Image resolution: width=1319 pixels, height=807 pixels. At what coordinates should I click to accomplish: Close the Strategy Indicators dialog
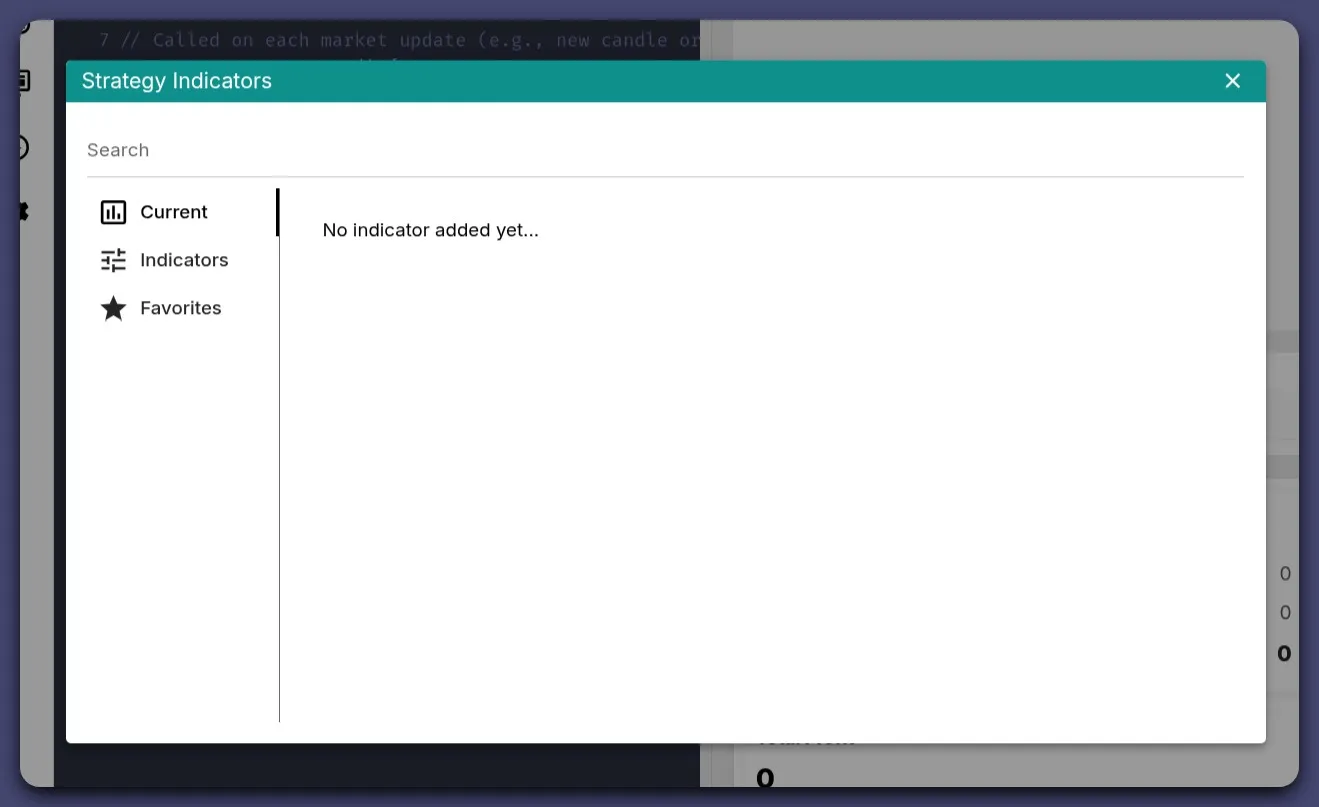(x=1232, y=81)
